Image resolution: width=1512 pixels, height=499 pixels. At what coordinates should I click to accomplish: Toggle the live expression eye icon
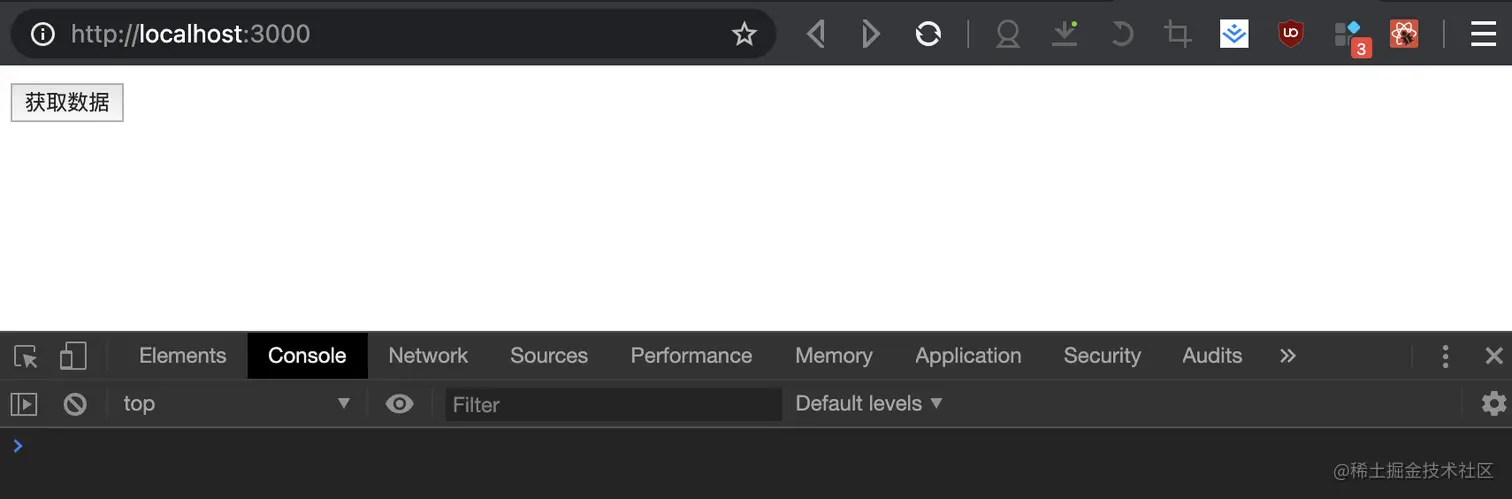[399, 404]
